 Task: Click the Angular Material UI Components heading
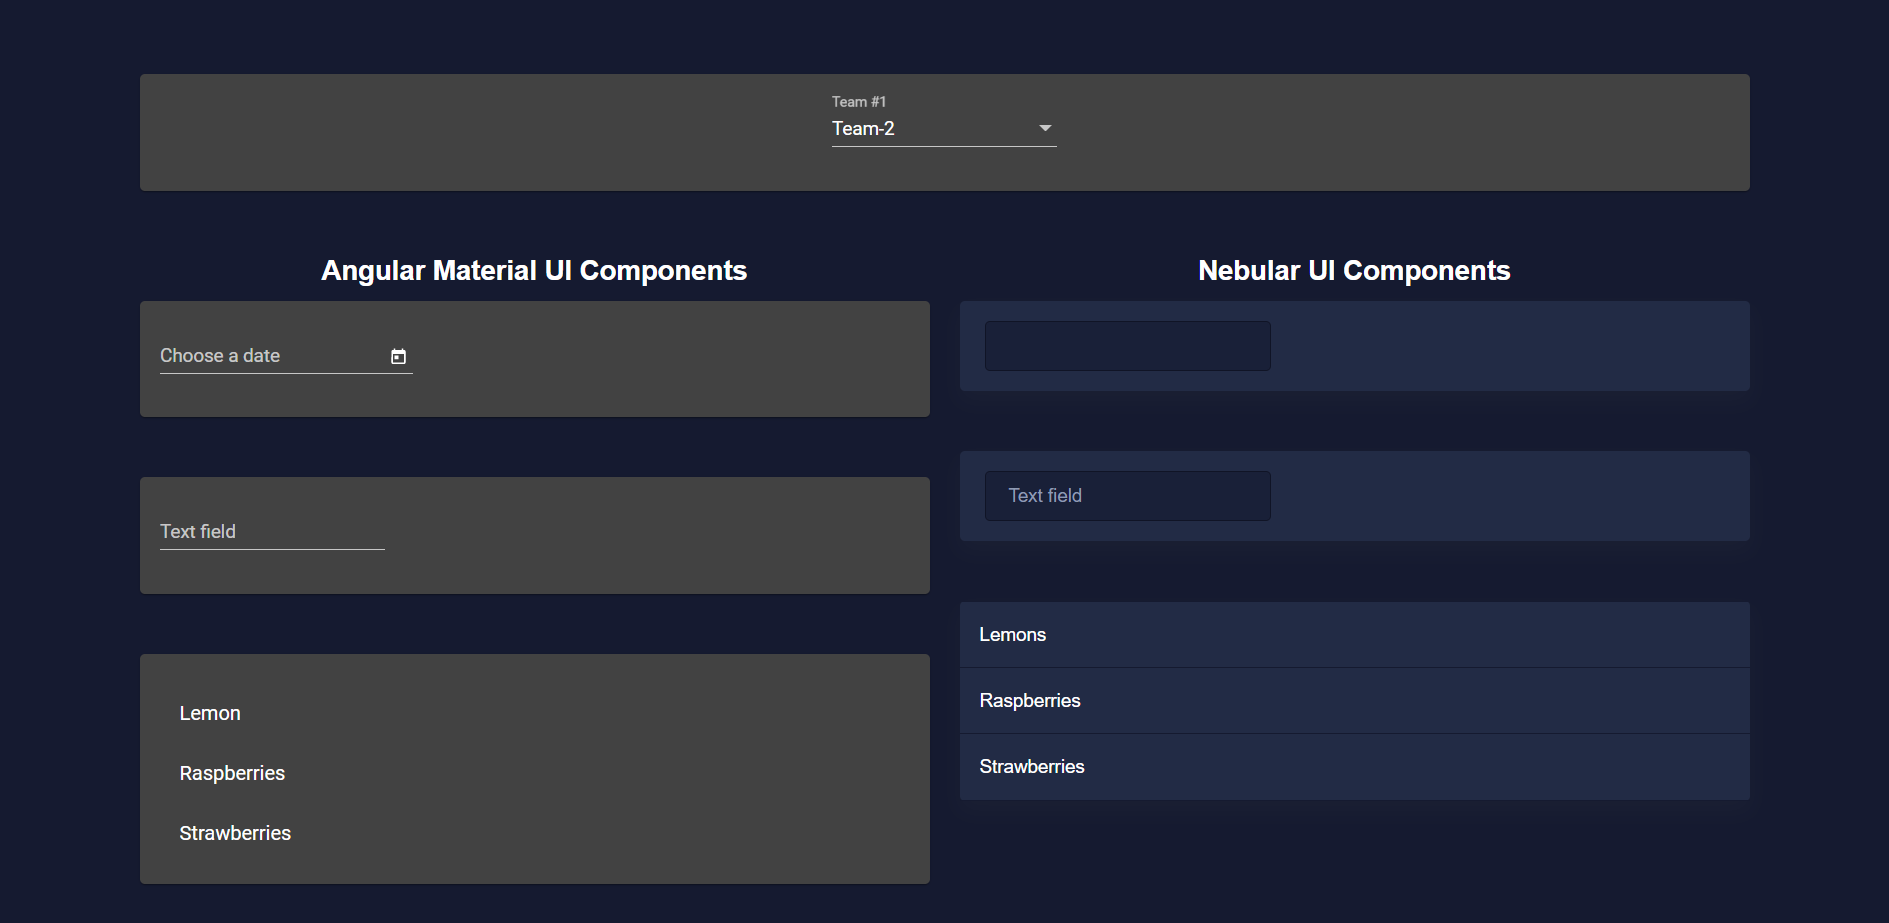[533, 270]
